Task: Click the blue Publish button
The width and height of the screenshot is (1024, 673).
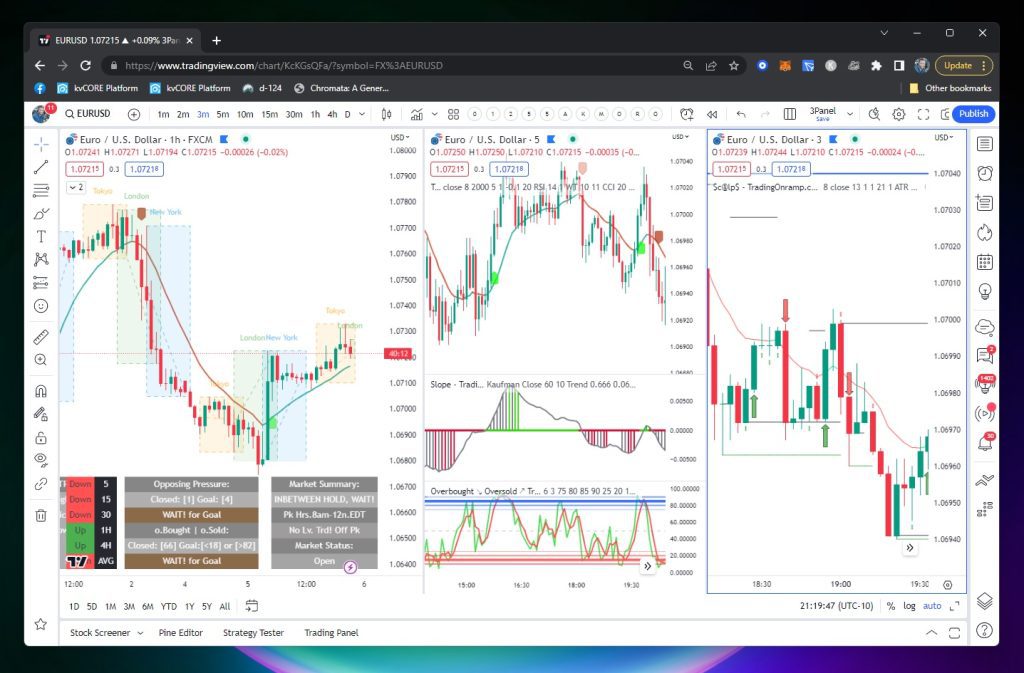Action: point(972,114)
